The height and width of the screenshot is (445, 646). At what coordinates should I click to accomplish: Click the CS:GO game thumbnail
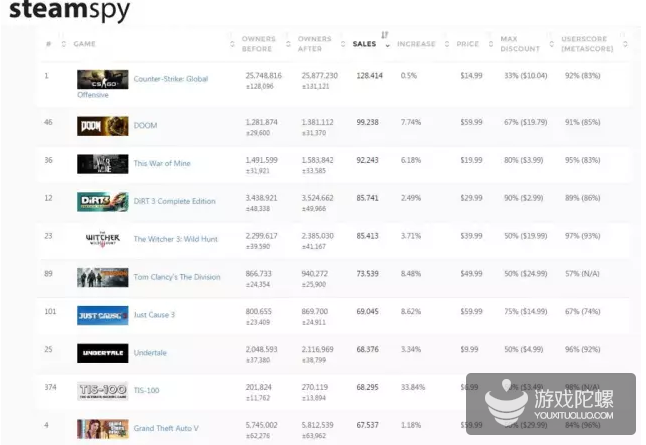tap(103, 80)
